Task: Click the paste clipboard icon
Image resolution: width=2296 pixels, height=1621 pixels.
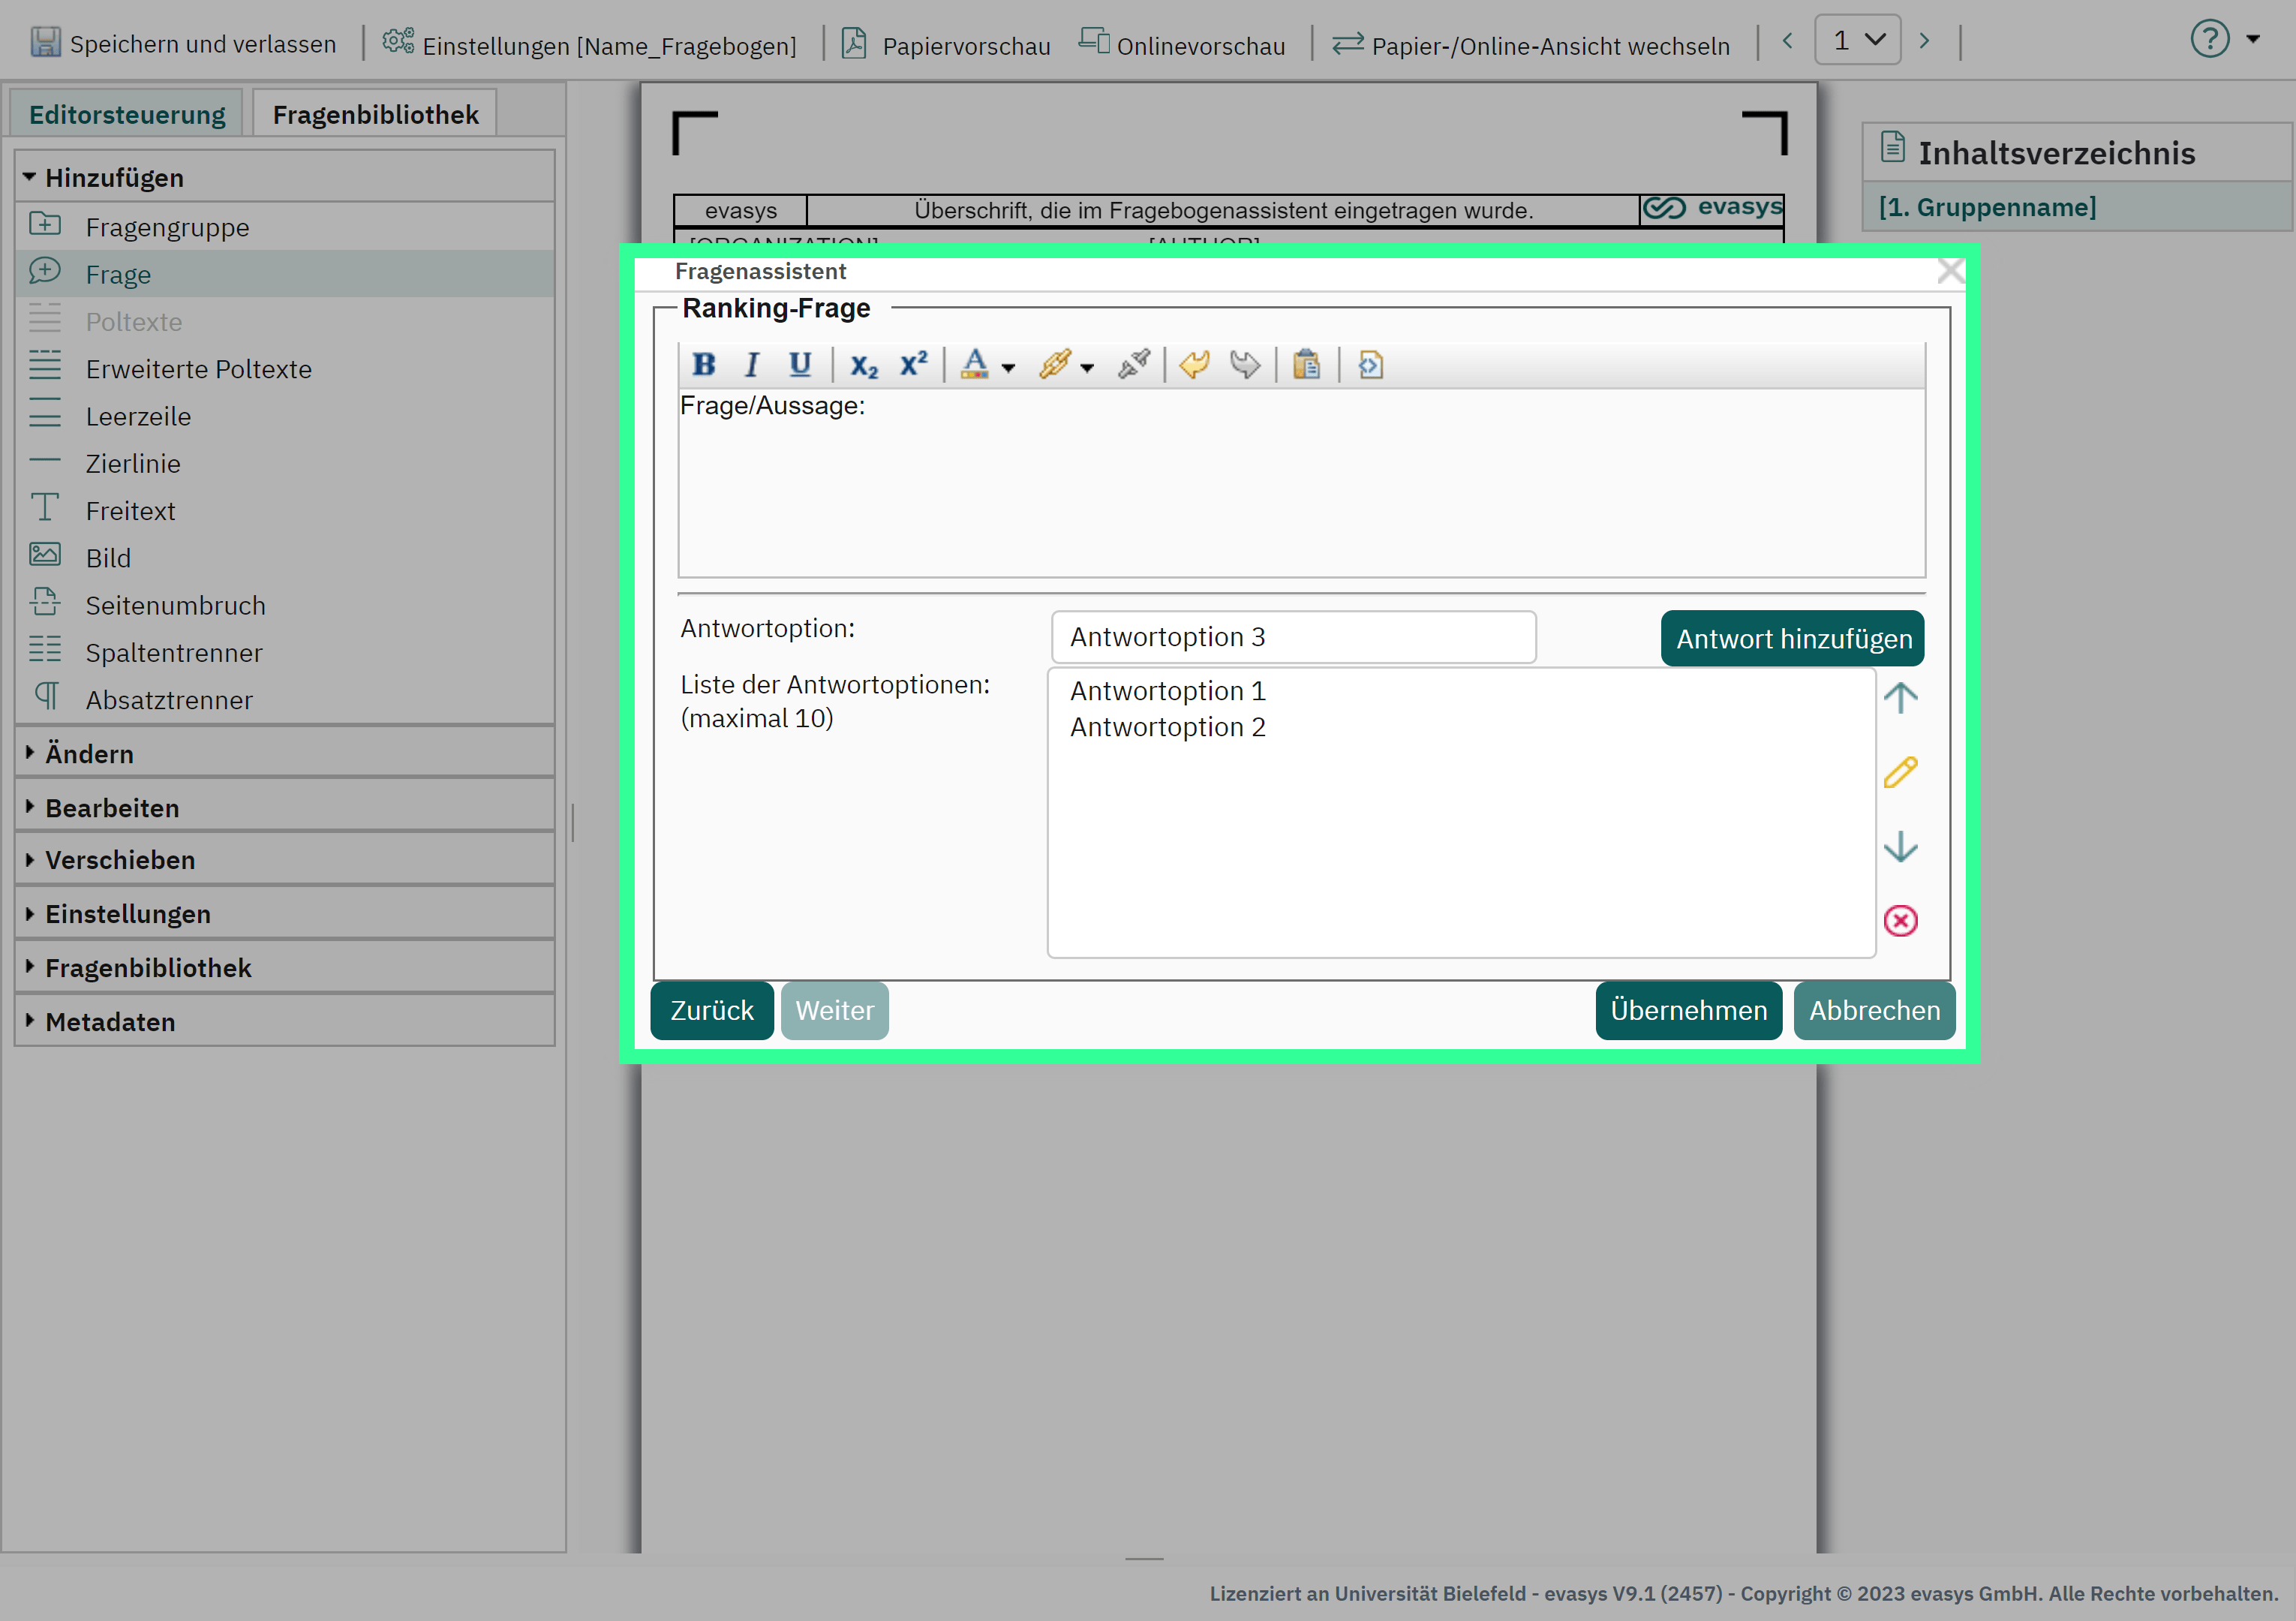Action: (1306, 365)
